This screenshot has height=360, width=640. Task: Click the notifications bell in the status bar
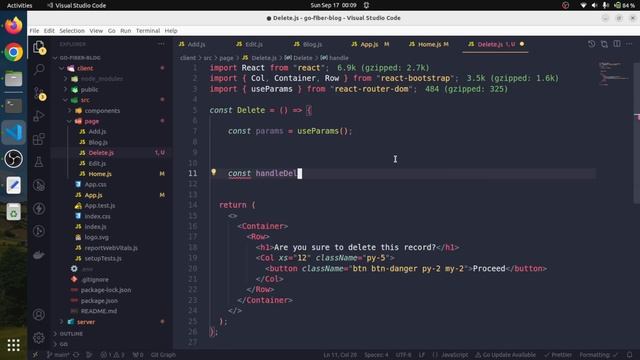click(630, 355)
